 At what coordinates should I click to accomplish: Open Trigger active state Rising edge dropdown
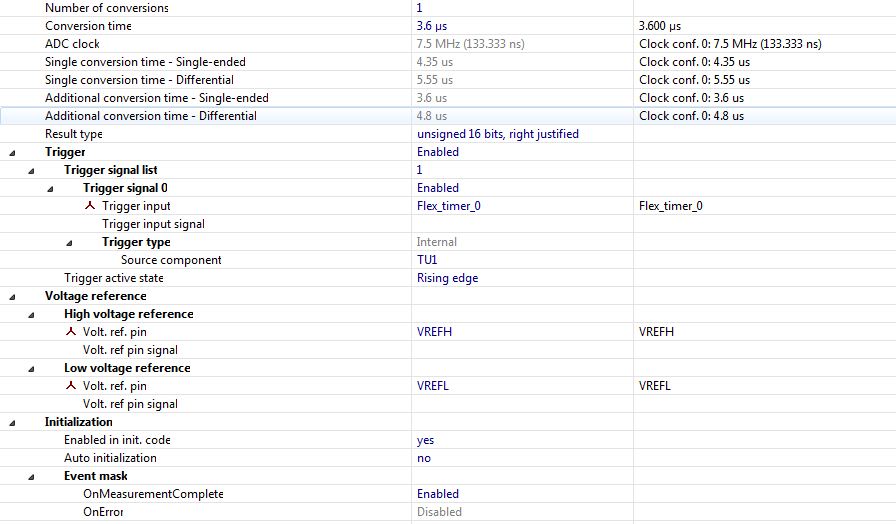pyautogui.click(x=447, y=278)
